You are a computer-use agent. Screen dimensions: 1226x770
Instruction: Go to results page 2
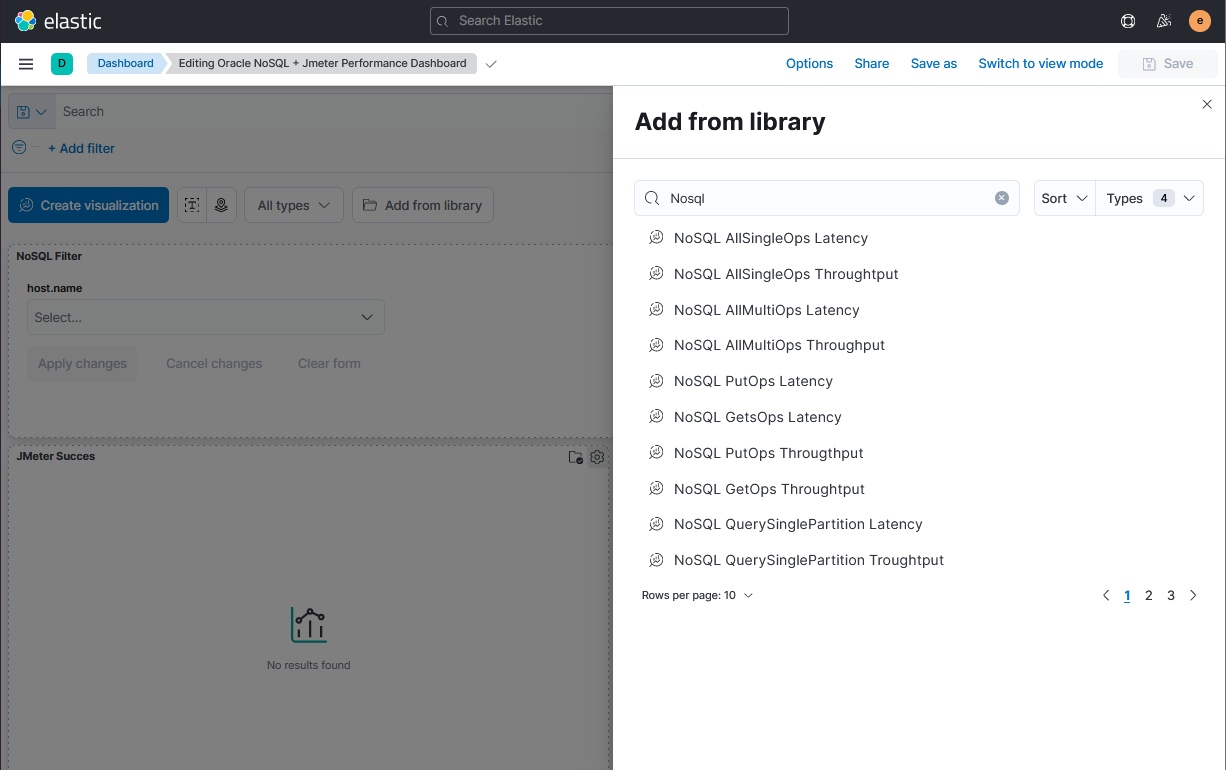1149,595
